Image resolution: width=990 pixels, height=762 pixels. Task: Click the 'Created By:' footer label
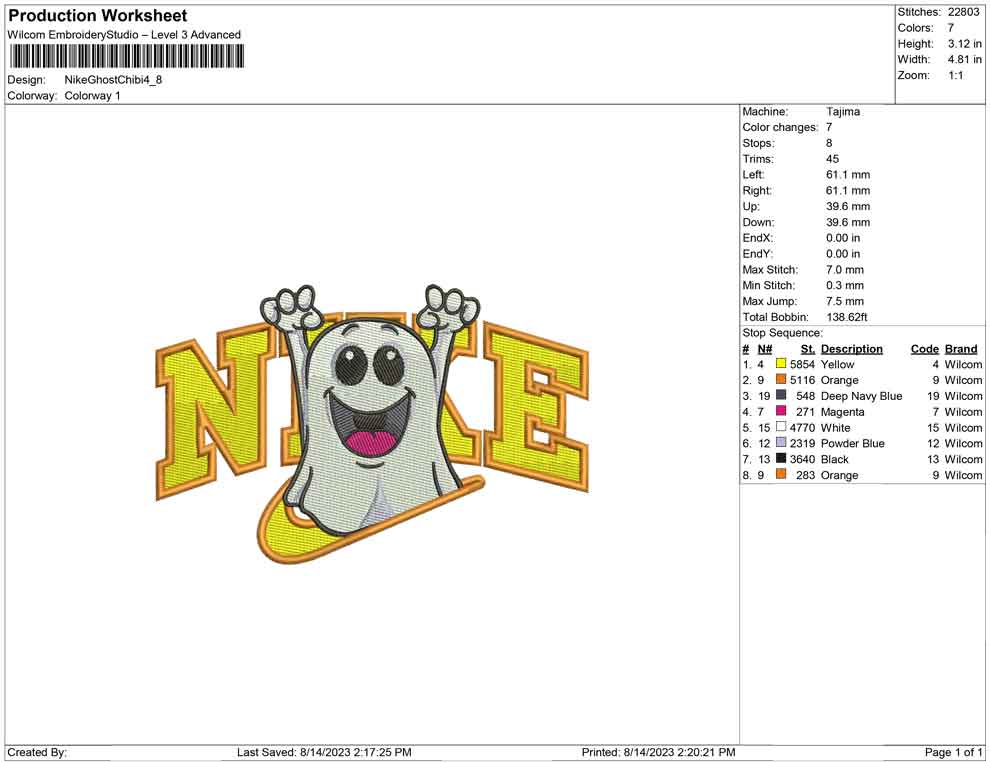[x=37, y=752]
